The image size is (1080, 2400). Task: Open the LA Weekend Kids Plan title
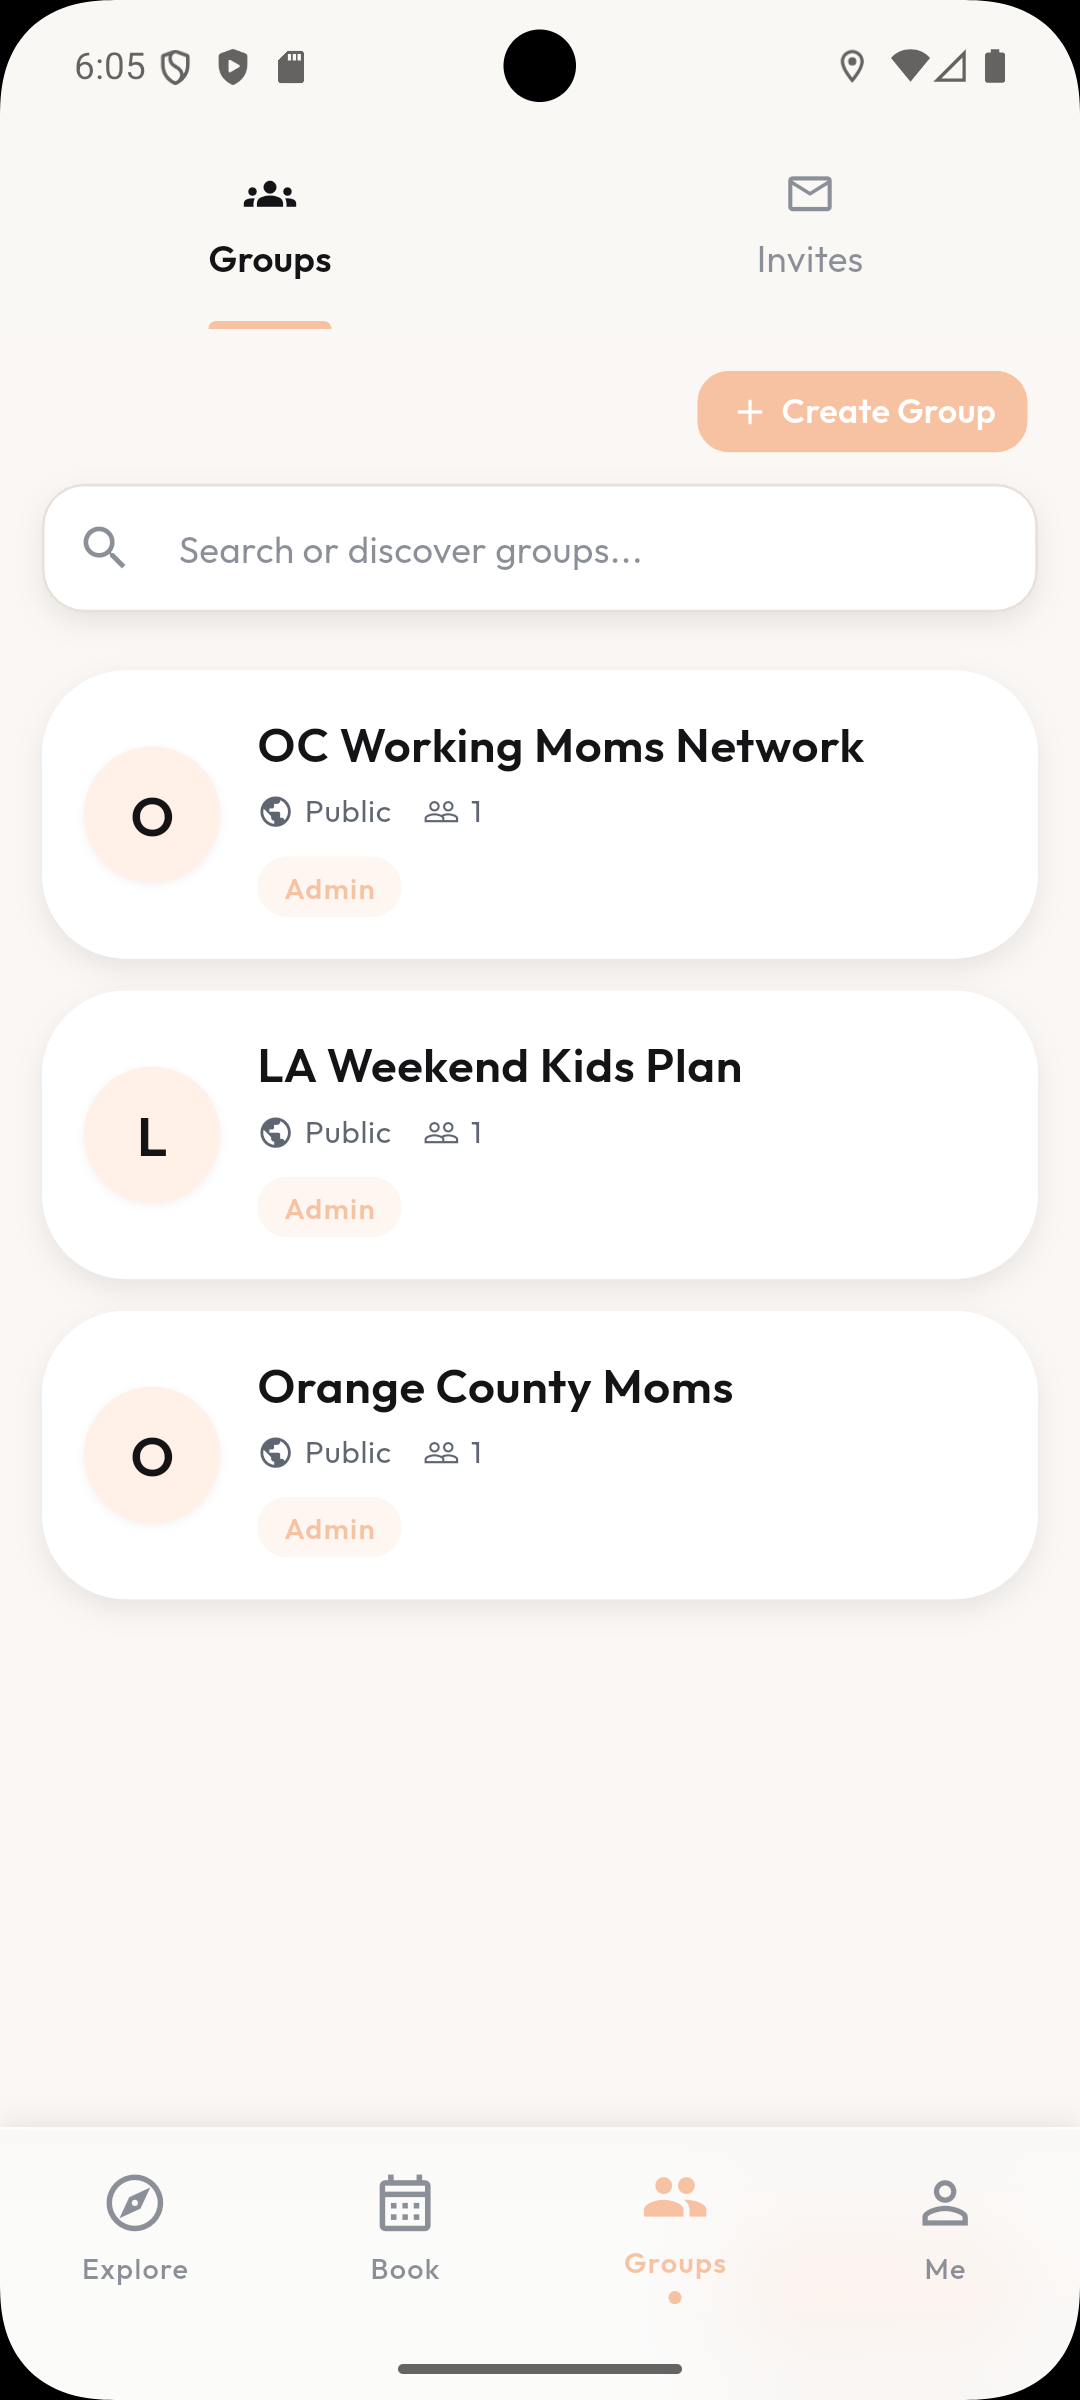pos(499,1066)
